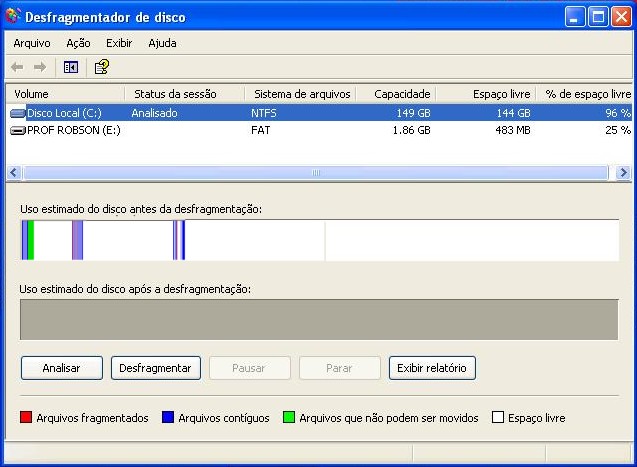Open the Exibir menu
The image size is (637, 467).
119,43
